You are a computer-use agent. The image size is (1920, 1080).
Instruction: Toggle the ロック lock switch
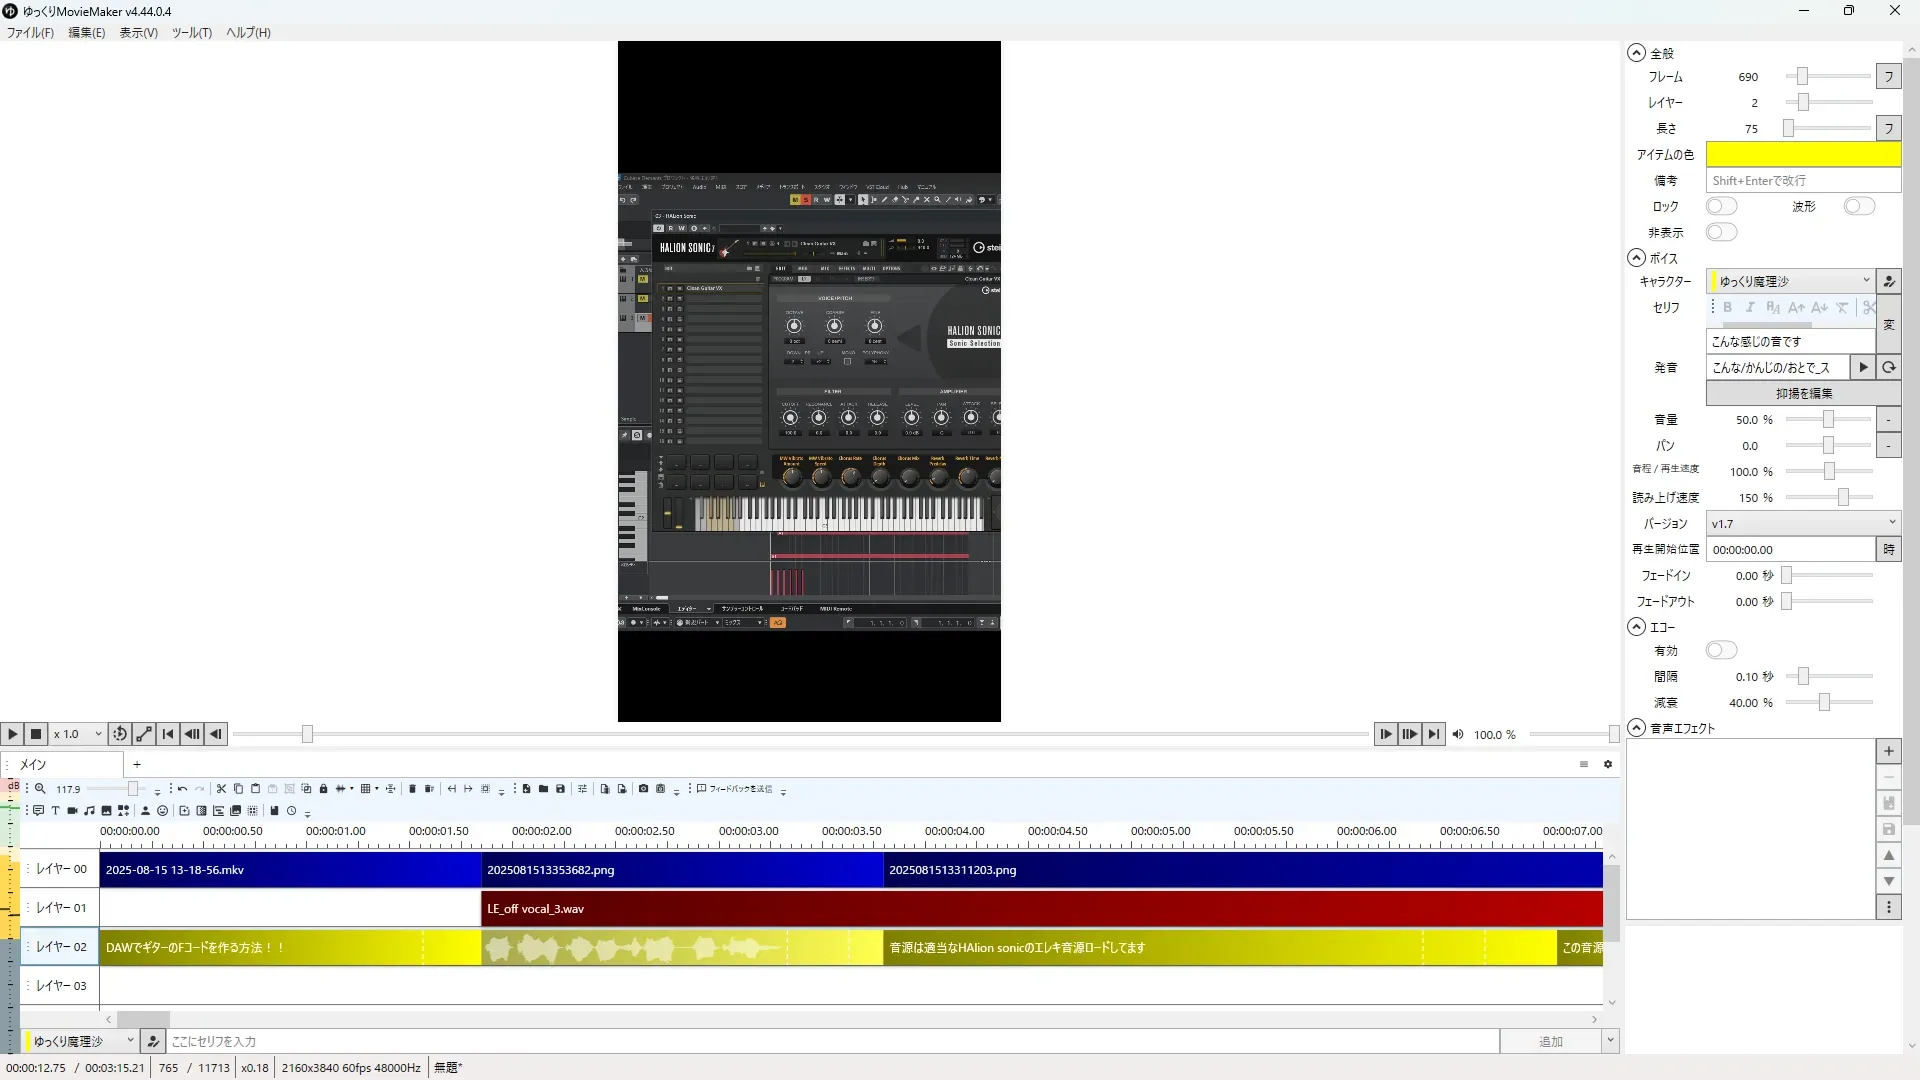click(x=1721, y=206)
